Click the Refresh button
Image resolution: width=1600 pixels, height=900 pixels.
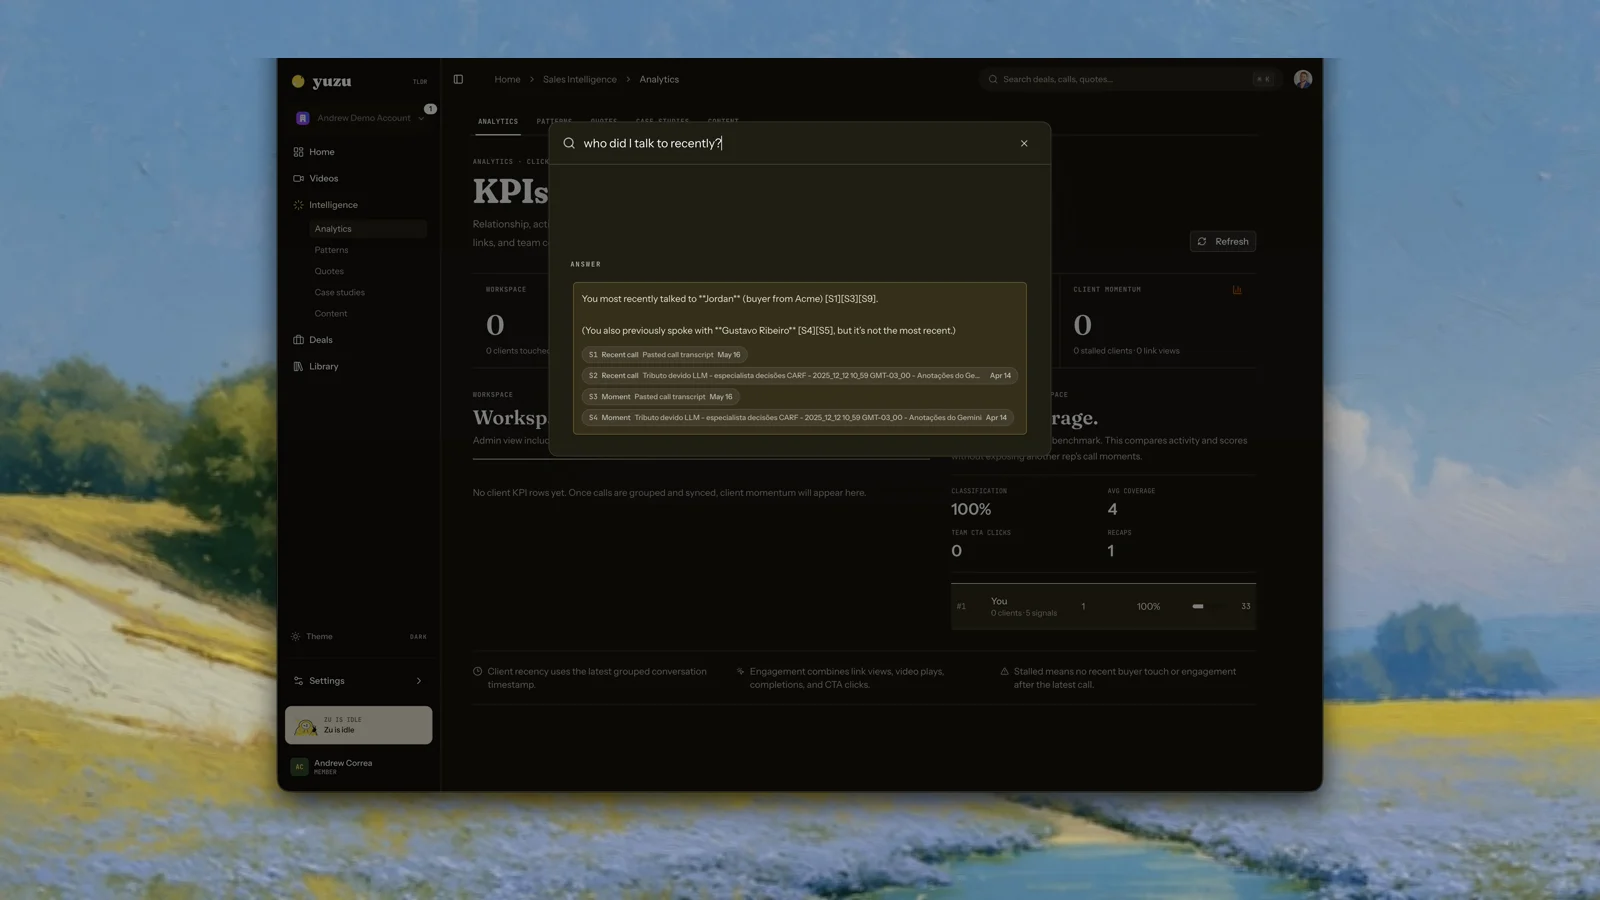[1223, 241]
